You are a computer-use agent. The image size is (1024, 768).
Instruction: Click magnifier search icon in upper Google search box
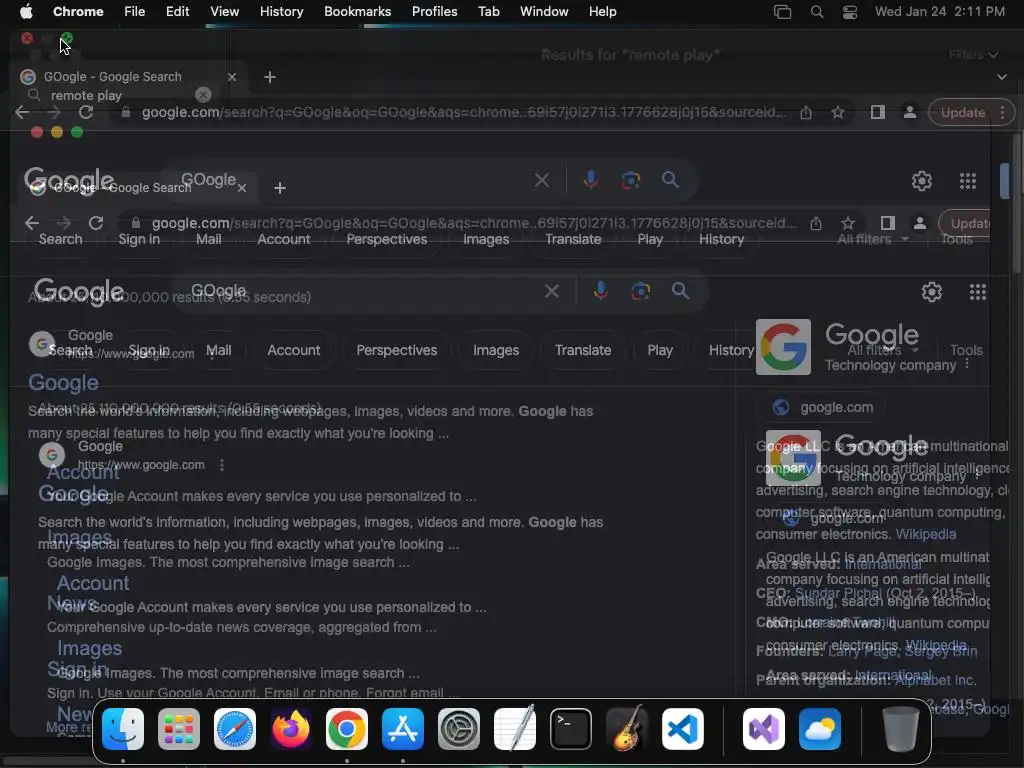[670, 180]
